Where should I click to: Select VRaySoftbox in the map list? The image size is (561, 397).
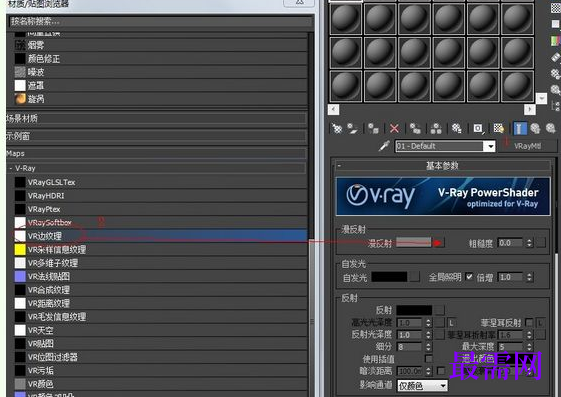tap(160, 222)
